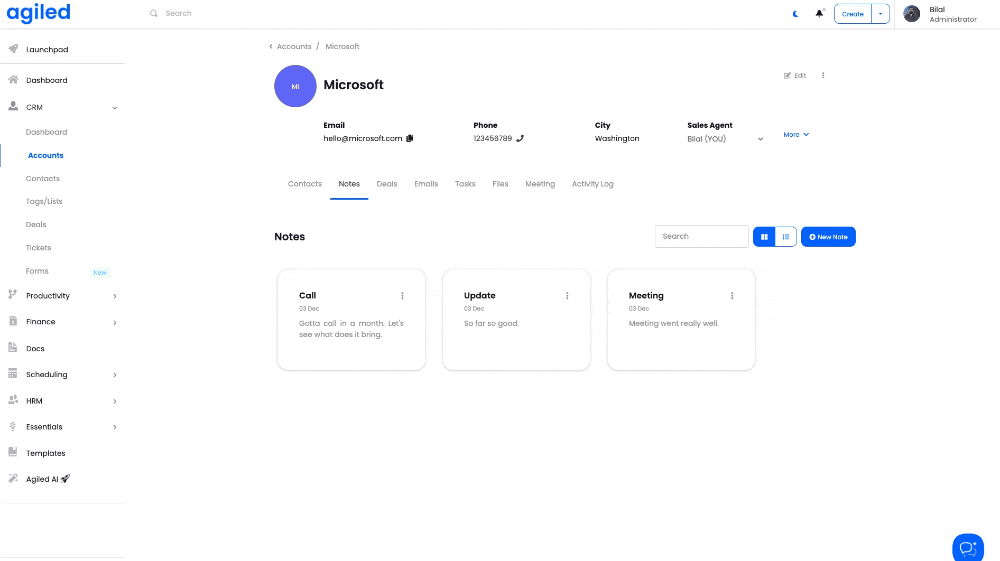The width and height of the screenshot is (1000, 561).
Task: Open the account options three-dot menu
Action: click(x=823, y=75)
